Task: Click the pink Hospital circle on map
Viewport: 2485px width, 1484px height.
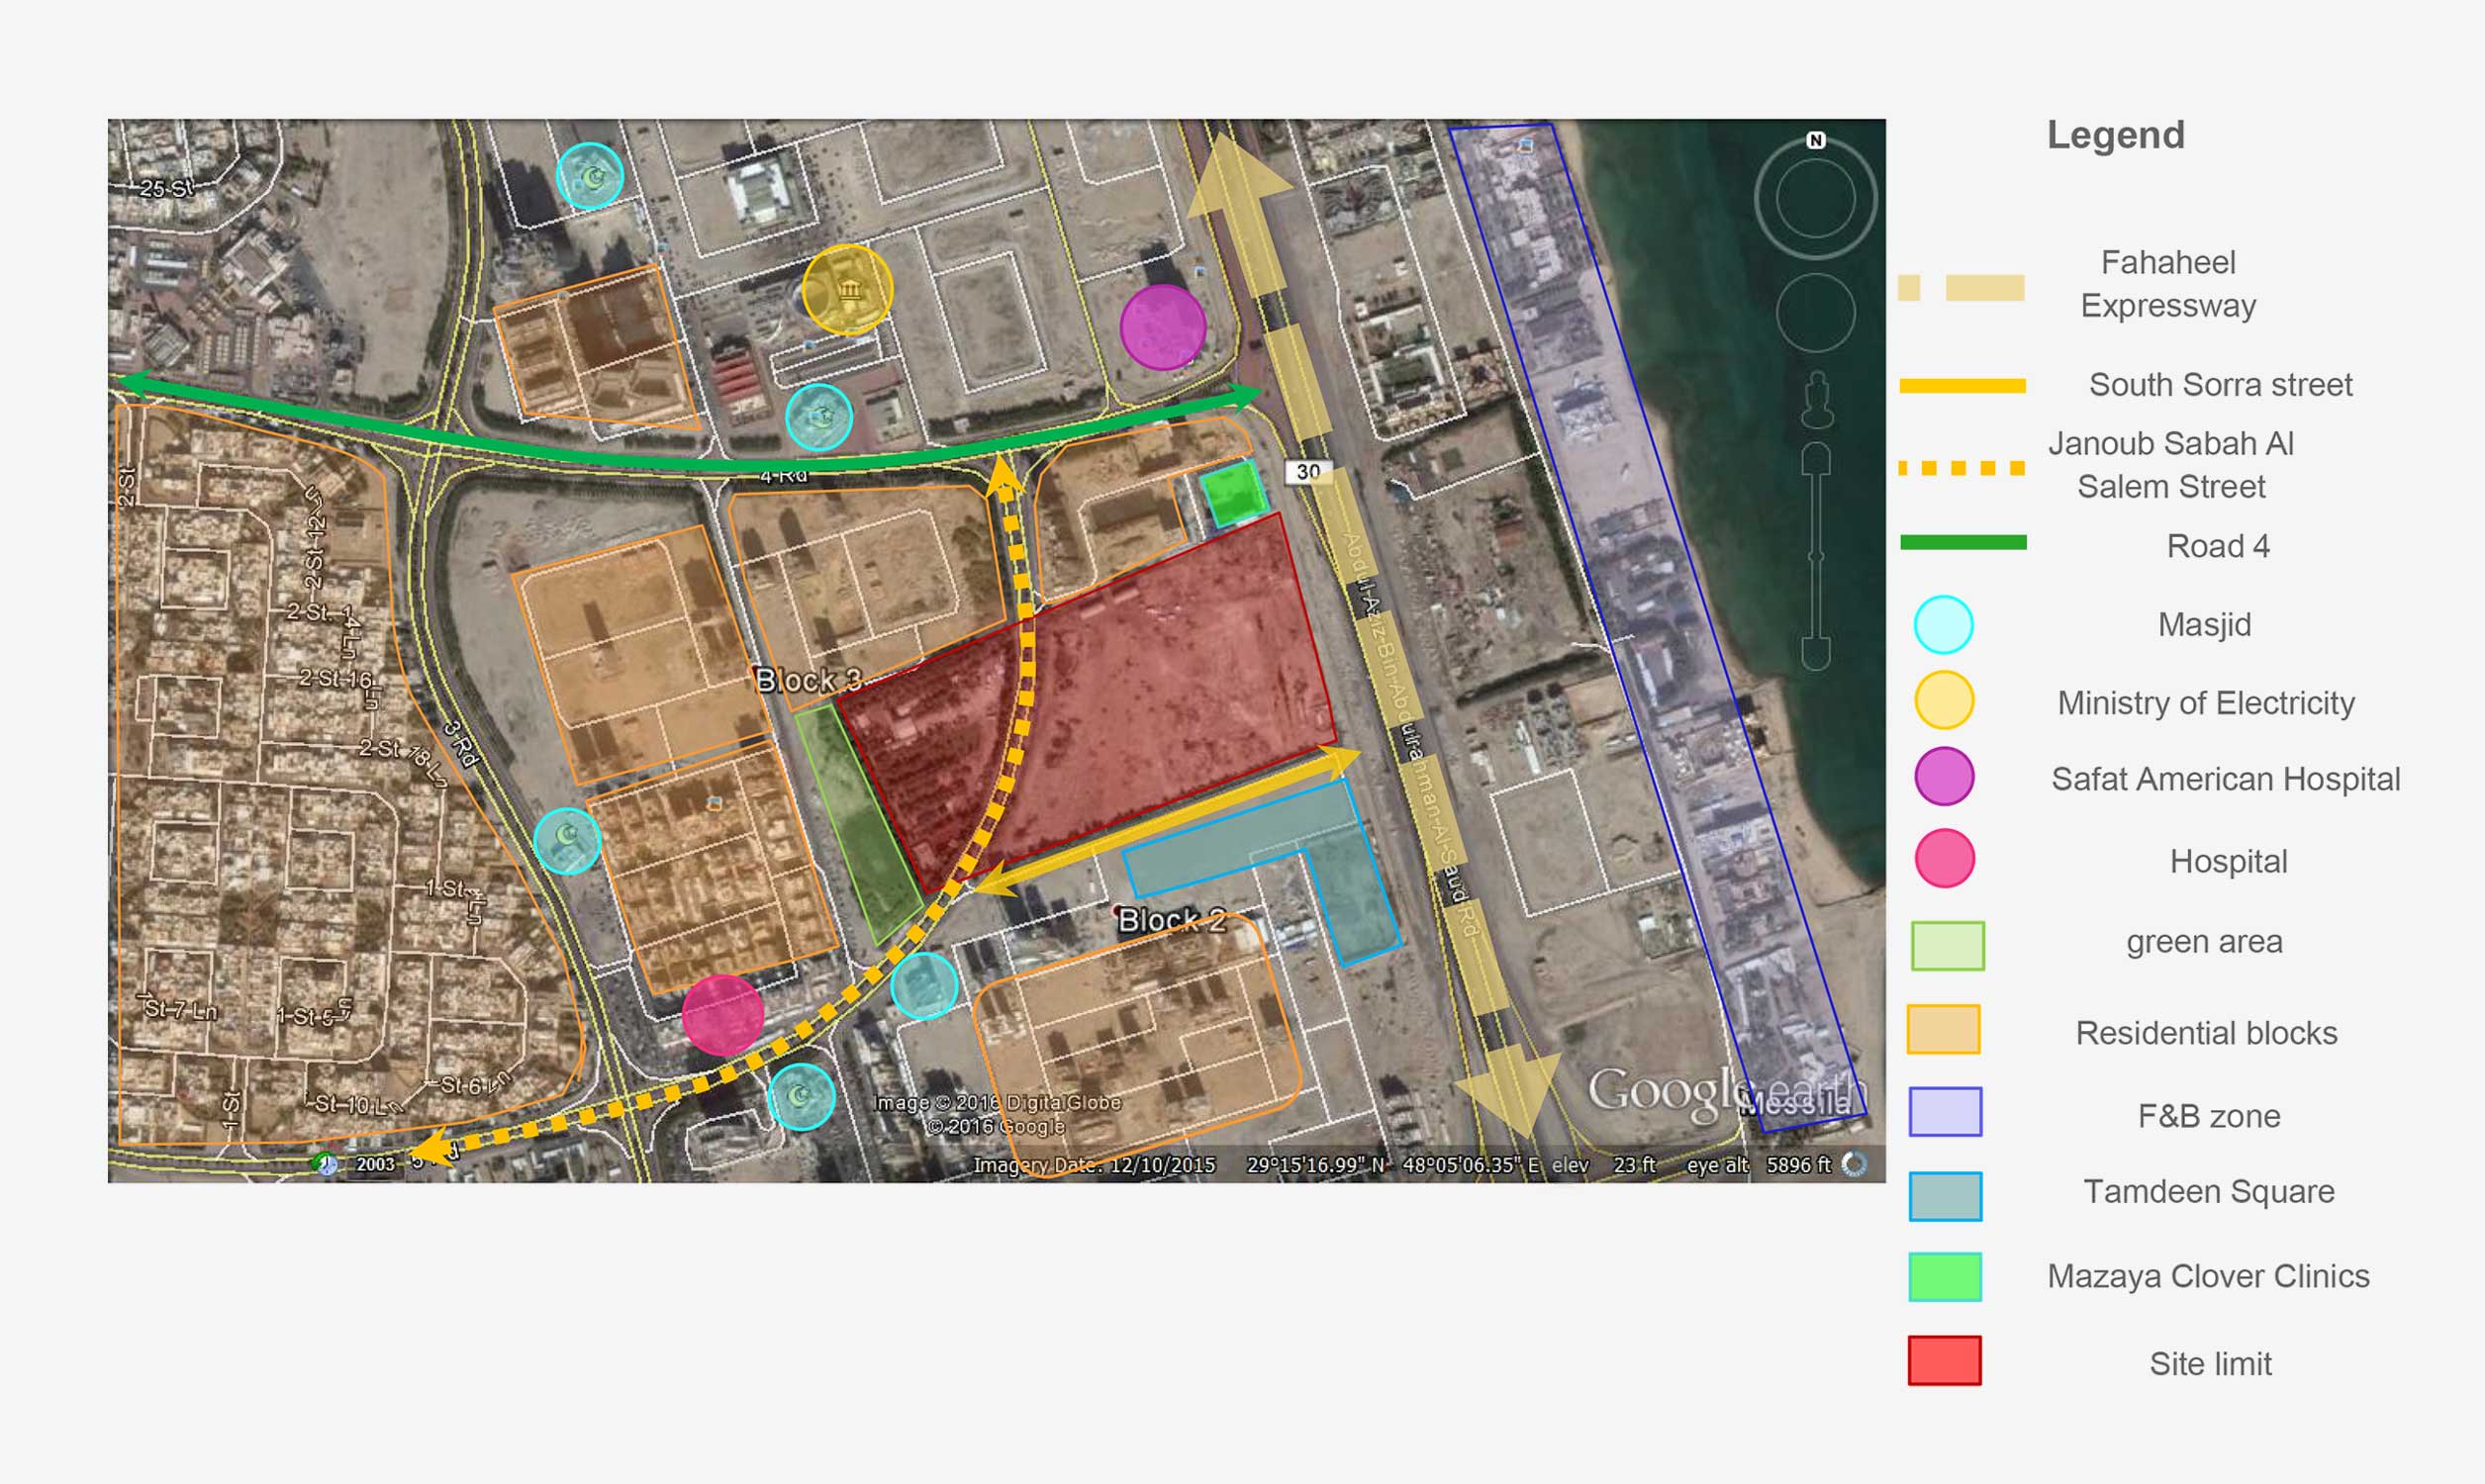Action: coord(722,1015)
